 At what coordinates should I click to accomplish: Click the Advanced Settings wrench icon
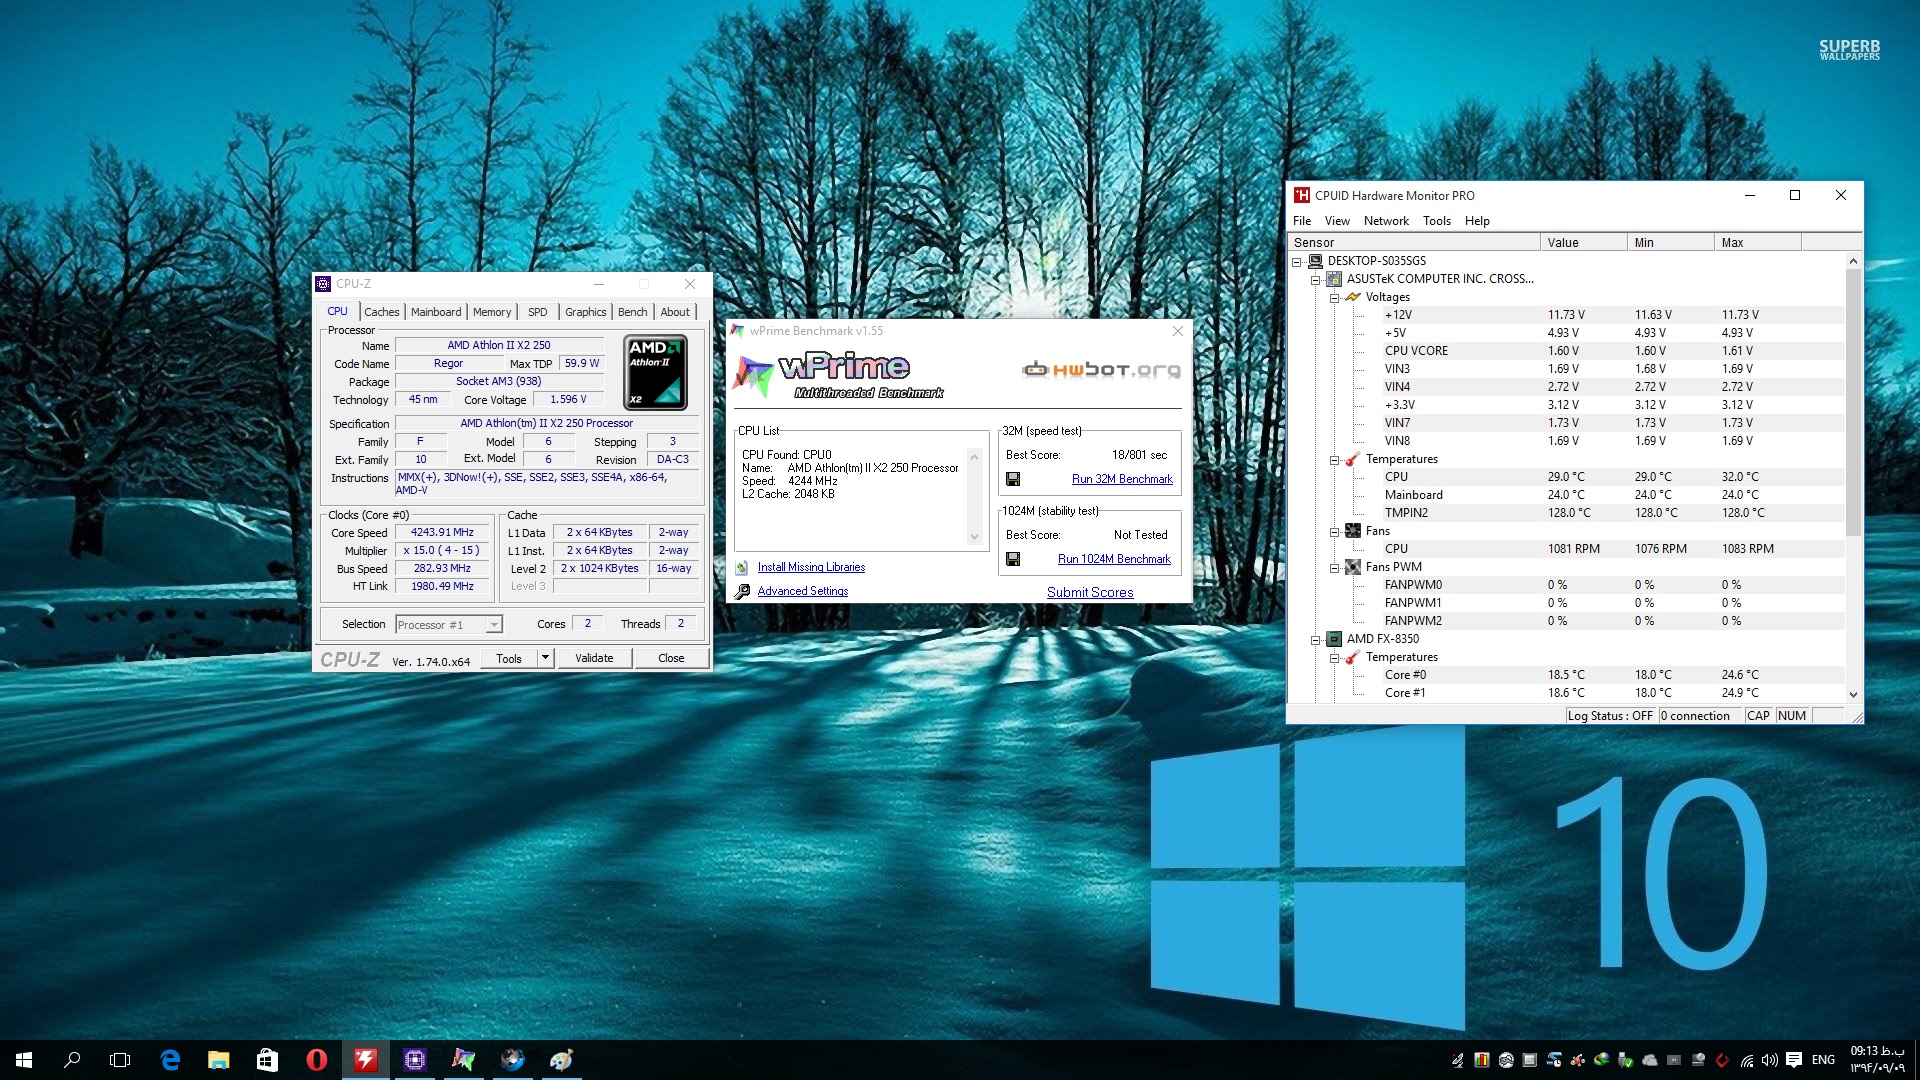(742, 591)
